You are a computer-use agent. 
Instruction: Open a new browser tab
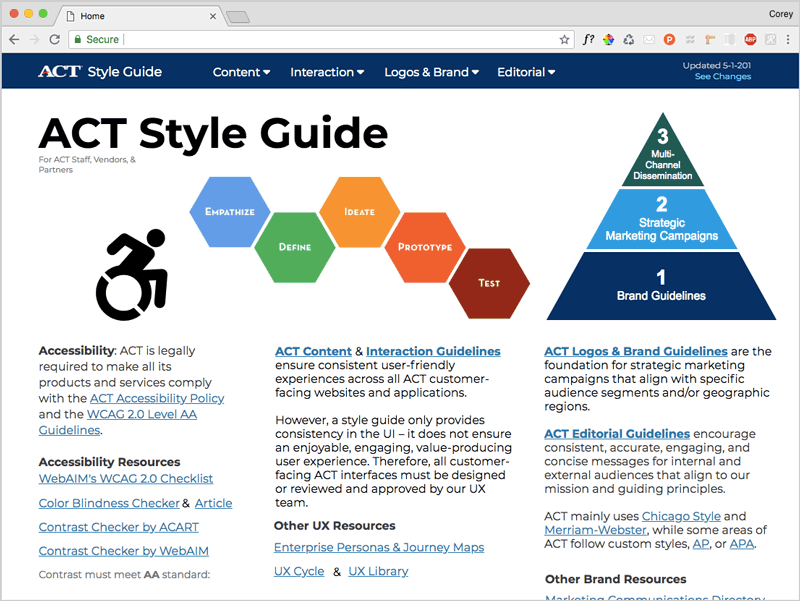click(238, 17)
